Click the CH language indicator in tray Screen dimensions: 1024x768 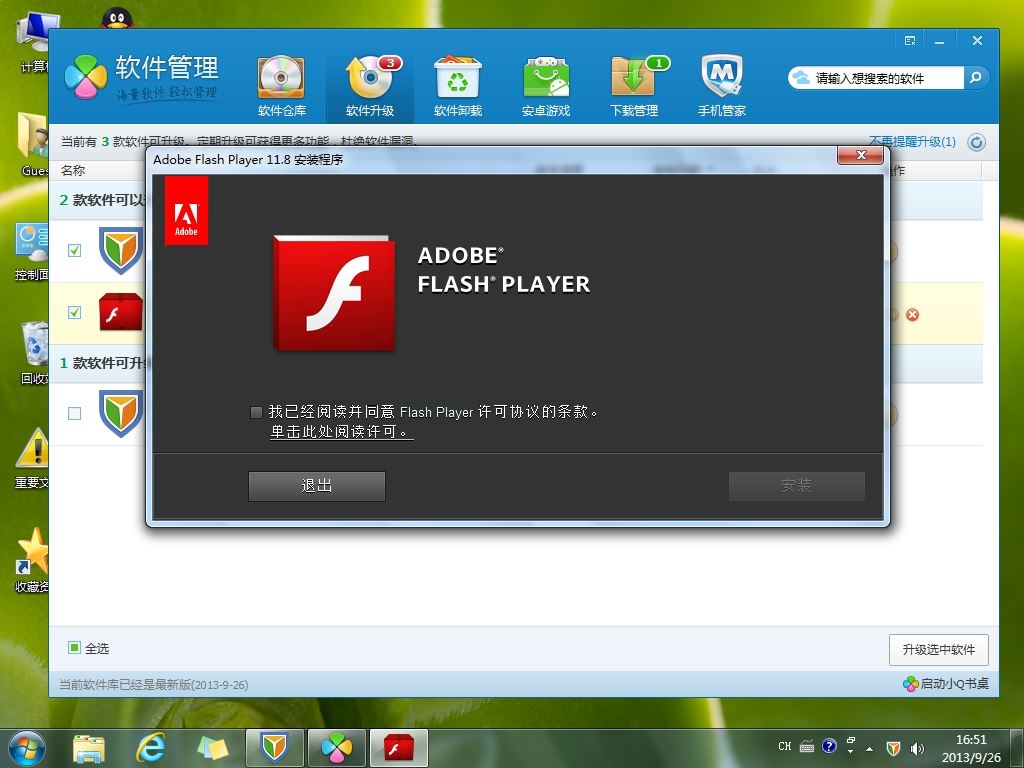(x=785, y=746)
